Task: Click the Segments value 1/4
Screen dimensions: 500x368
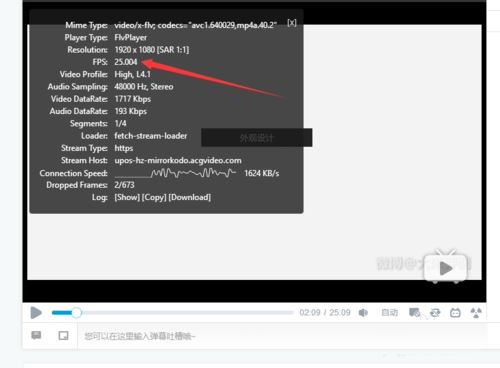Action: click(x=120, y=124)
